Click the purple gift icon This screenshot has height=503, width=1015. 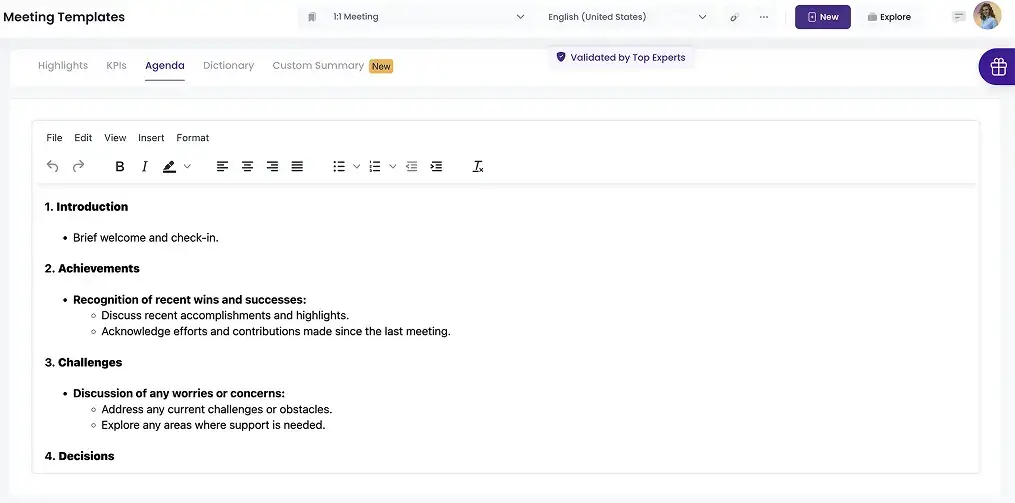997,67
